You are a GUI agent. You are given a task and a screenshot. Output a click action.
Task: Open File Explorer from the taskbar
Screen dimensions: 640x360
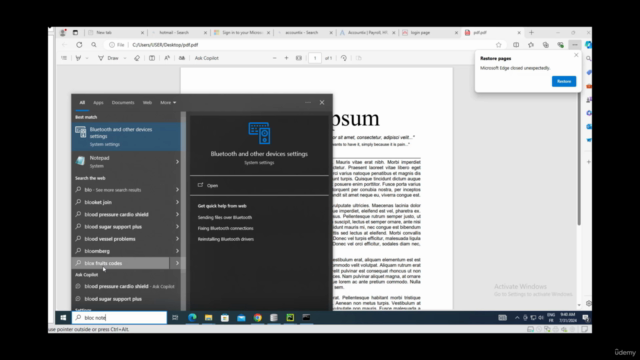[209, 318]
